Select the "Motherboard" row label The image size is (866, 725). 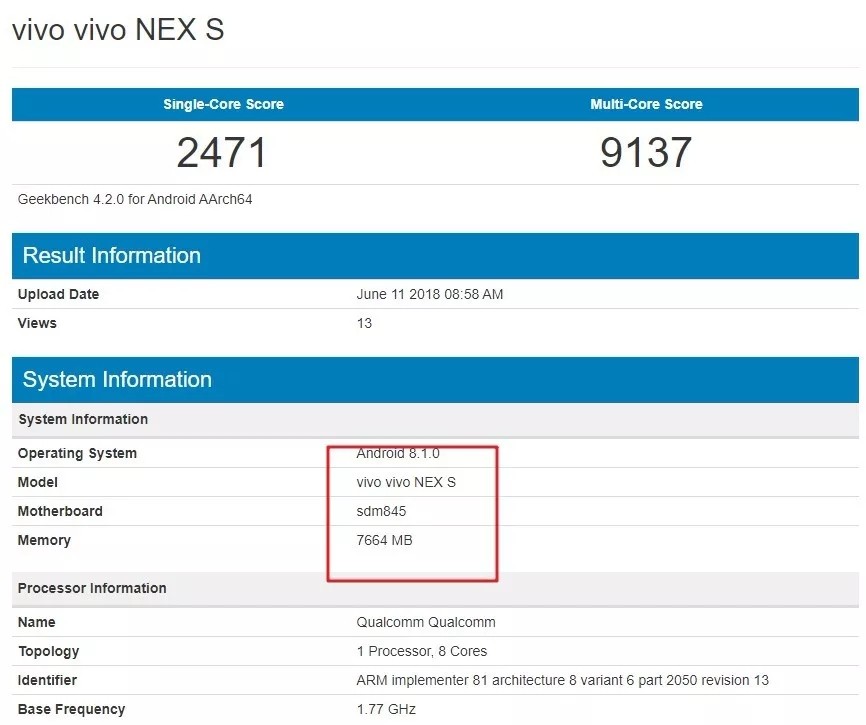(x=60, y=511)
